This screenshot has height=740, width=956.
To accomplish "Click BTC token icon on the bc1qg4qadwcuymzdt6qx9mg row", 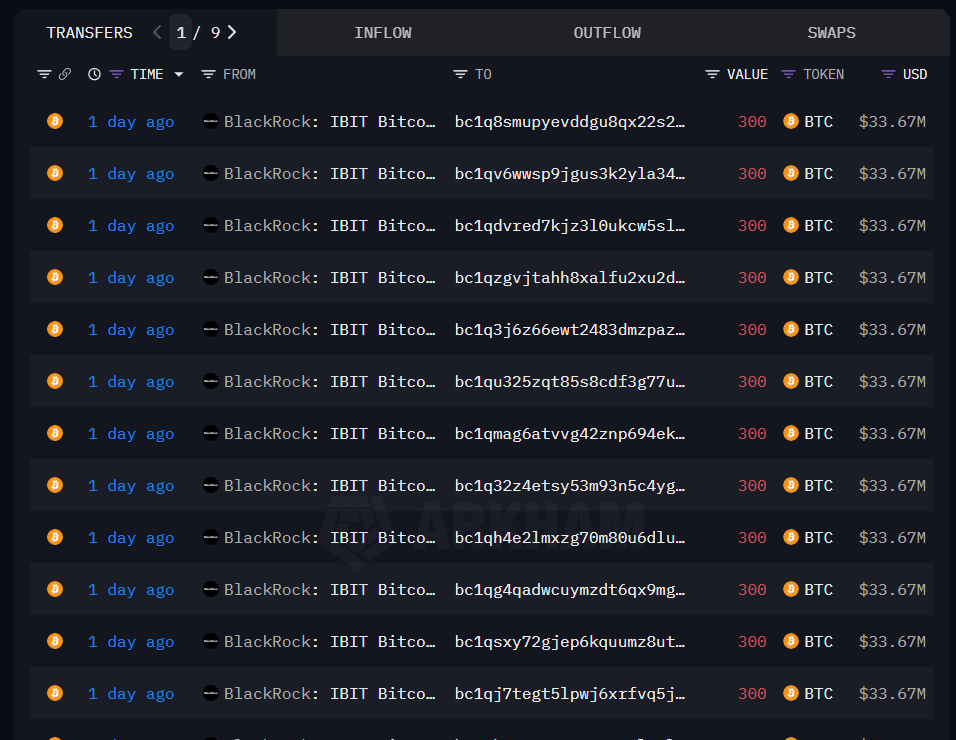I will pyautogui.click(x=791, y=589).
